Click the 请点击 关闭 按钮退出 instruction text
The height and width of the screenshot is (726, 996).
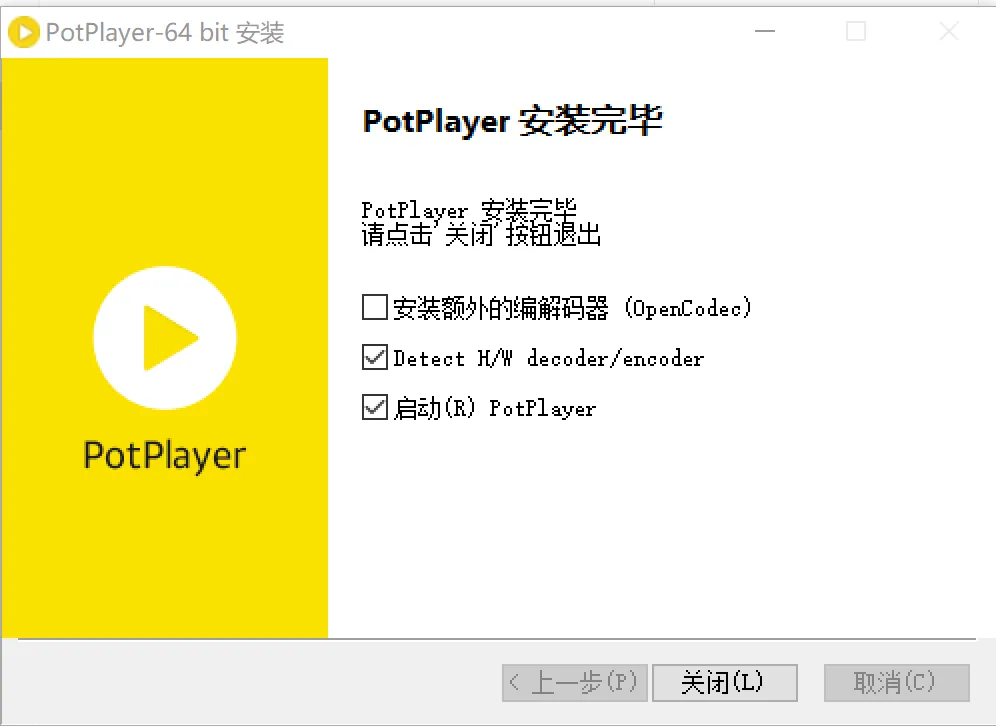click(481, 236)
